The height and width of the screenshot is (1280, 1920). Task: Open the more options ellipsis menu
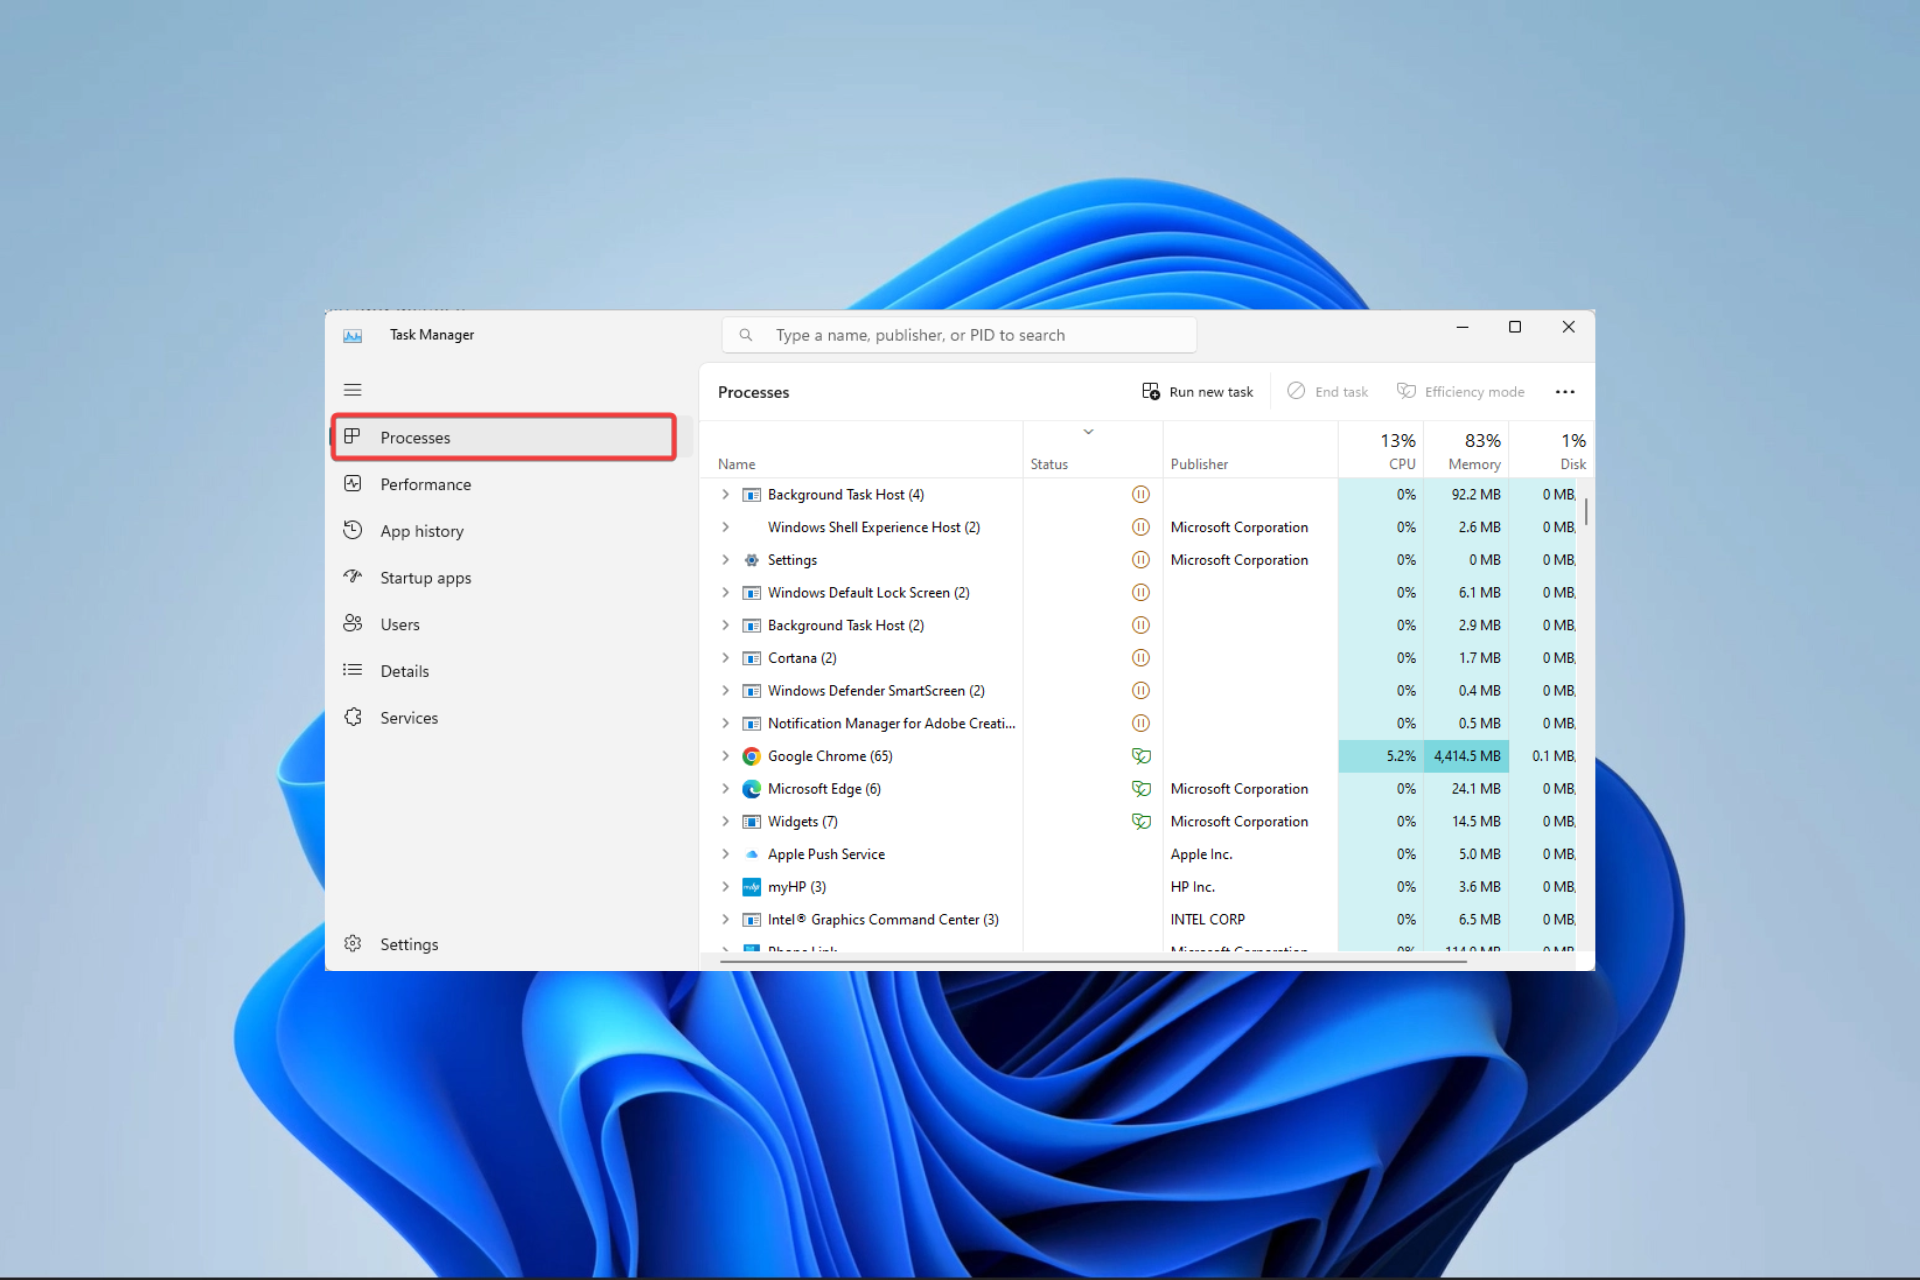pos(1565,392)
